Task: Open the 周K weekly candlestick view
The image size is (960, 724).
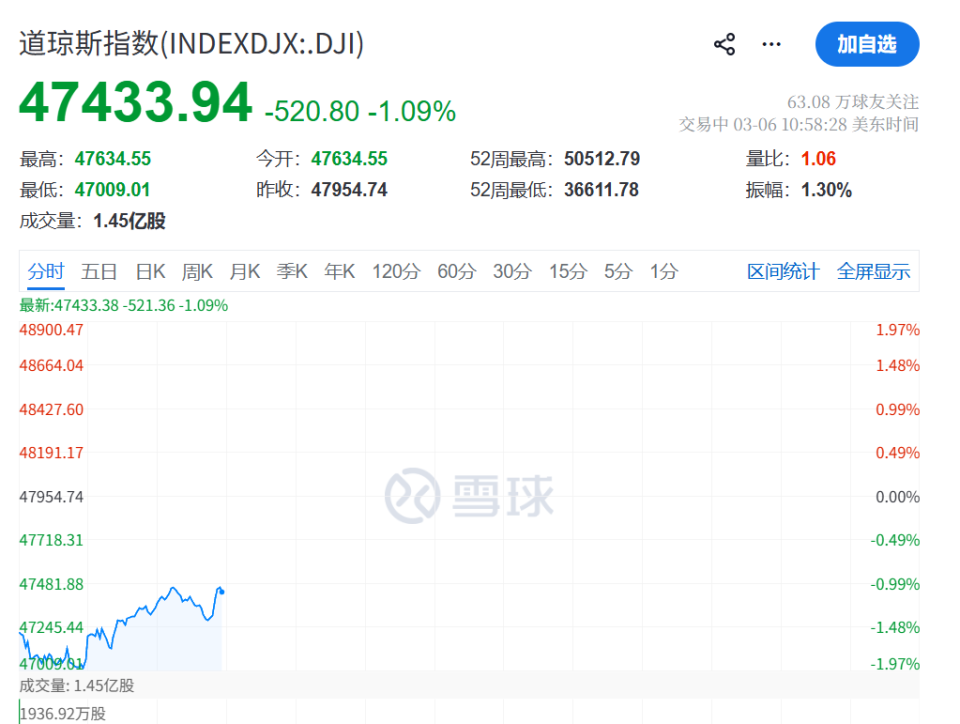Action: point(196,270)
